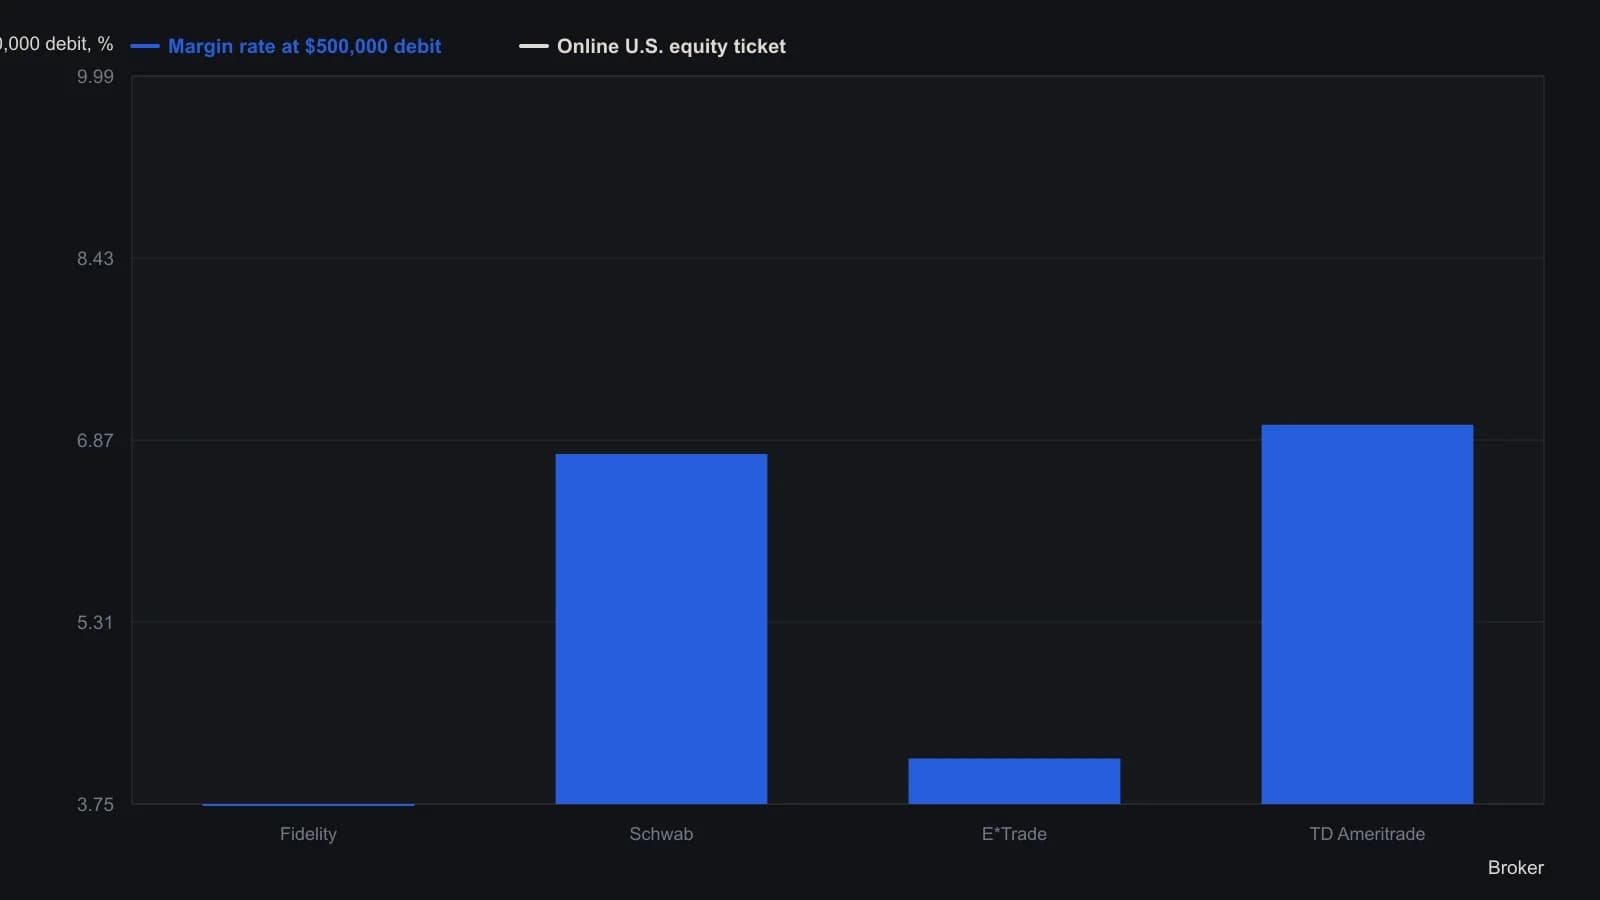The image size is (1600, 900).
Task: Click the 5.31 y-axis tick label
Action: (x=95, y=623)
